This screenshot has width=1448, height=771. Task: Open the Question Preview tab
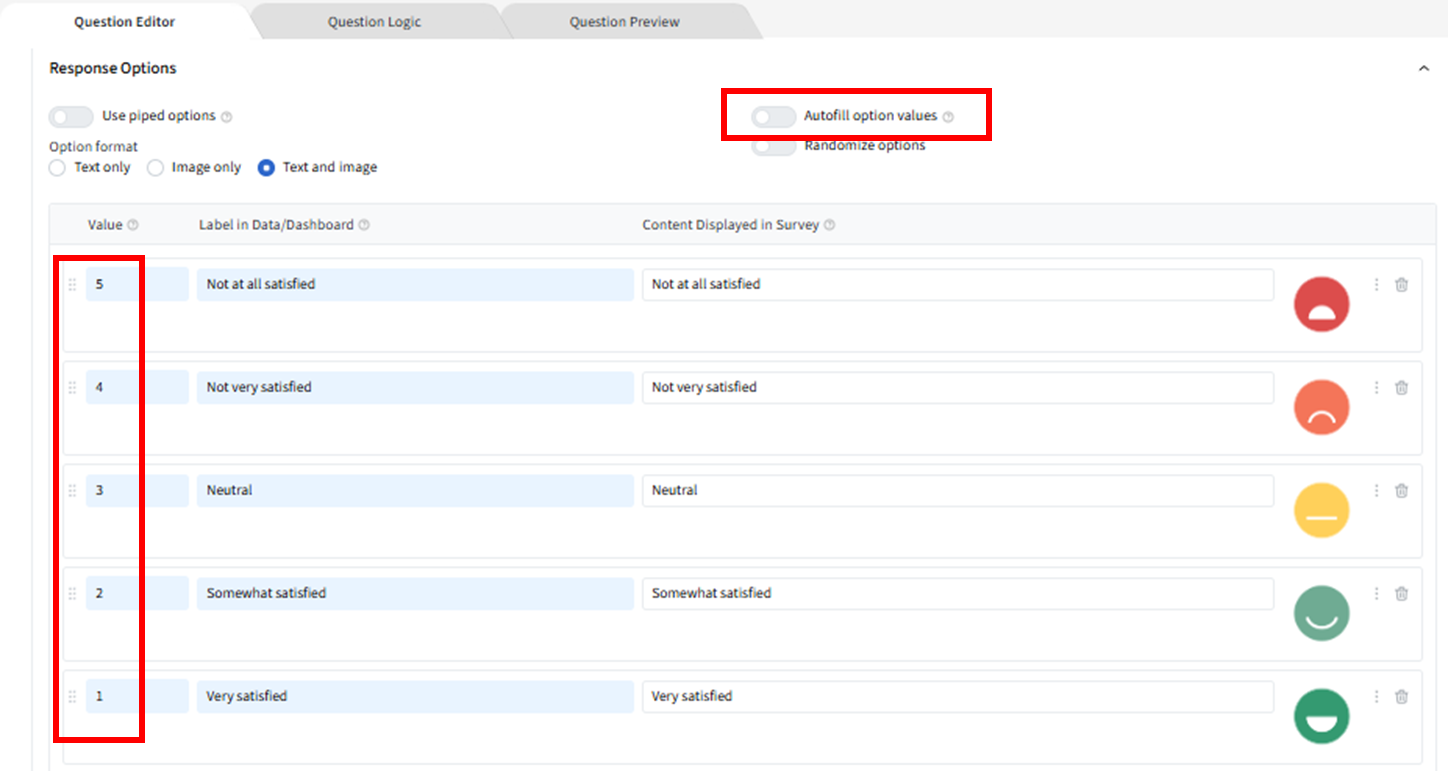[624, 22]
